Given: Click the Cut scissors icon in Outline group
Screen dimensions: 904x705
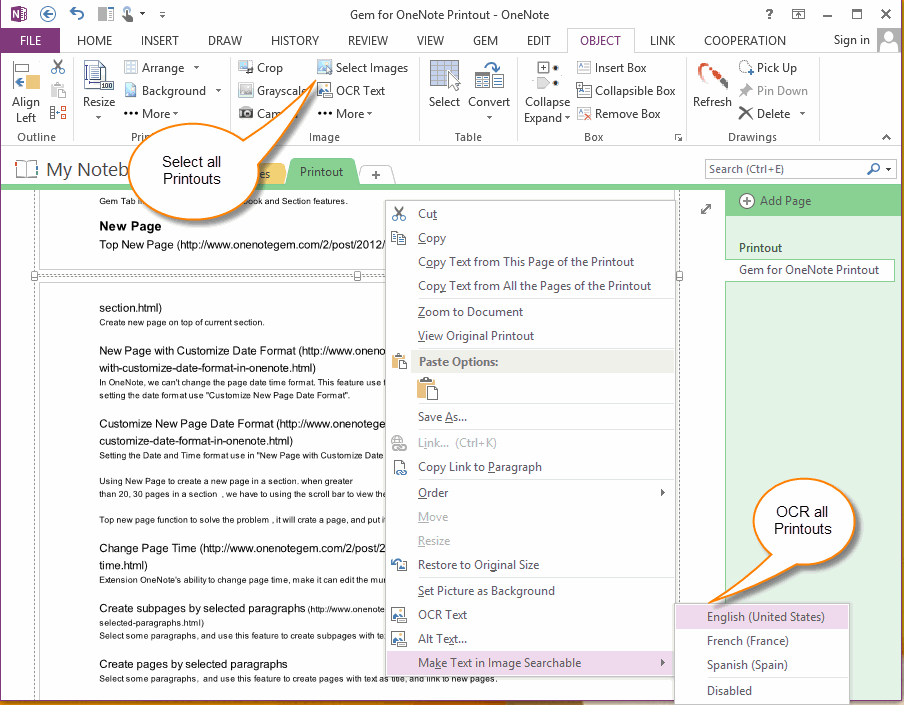Looking at the screenshot, I should [x=58, y=67].
